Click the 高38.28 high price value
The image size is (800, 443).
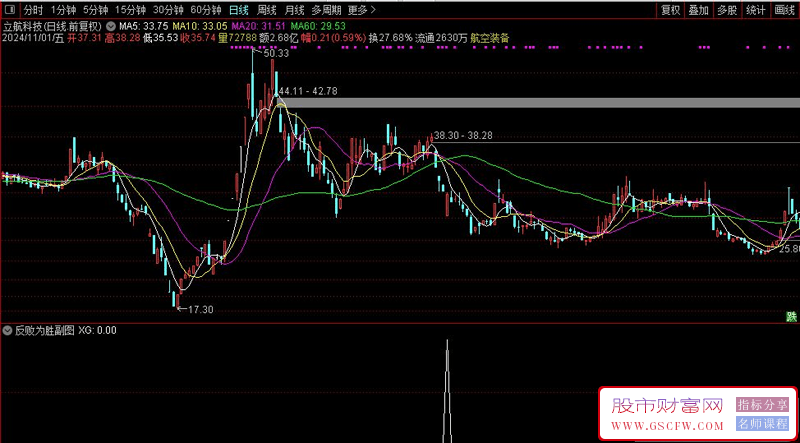tap(122, 38)
